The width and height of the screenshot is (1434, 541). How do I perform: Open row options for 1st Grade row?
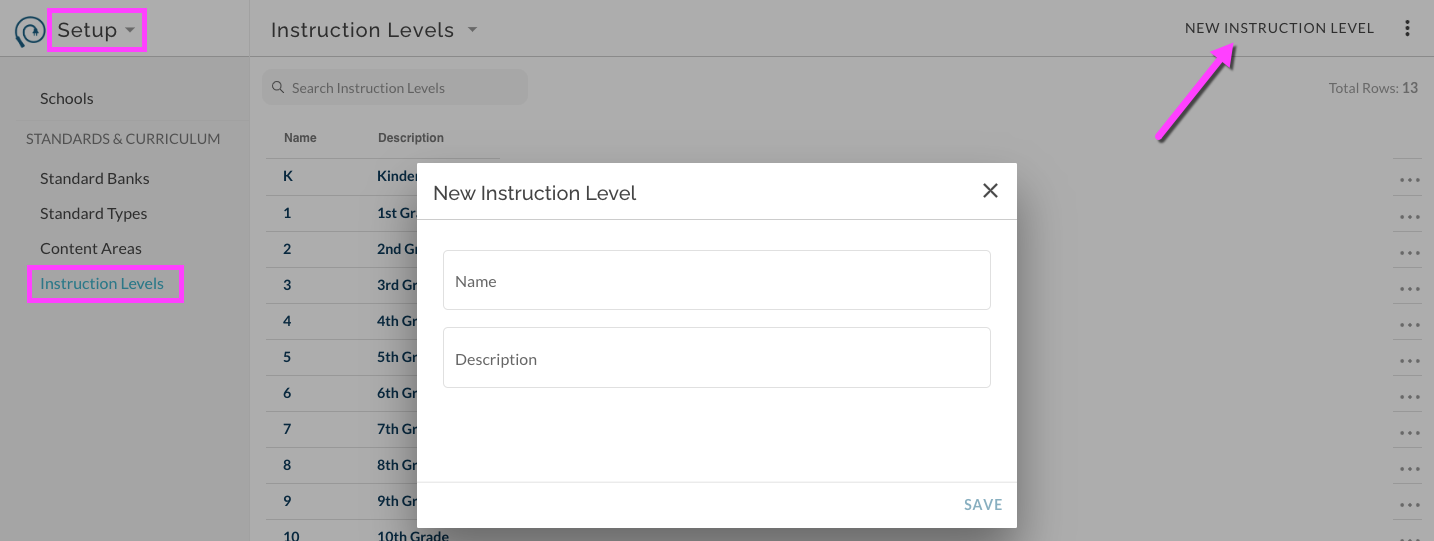pos(1410,216)
